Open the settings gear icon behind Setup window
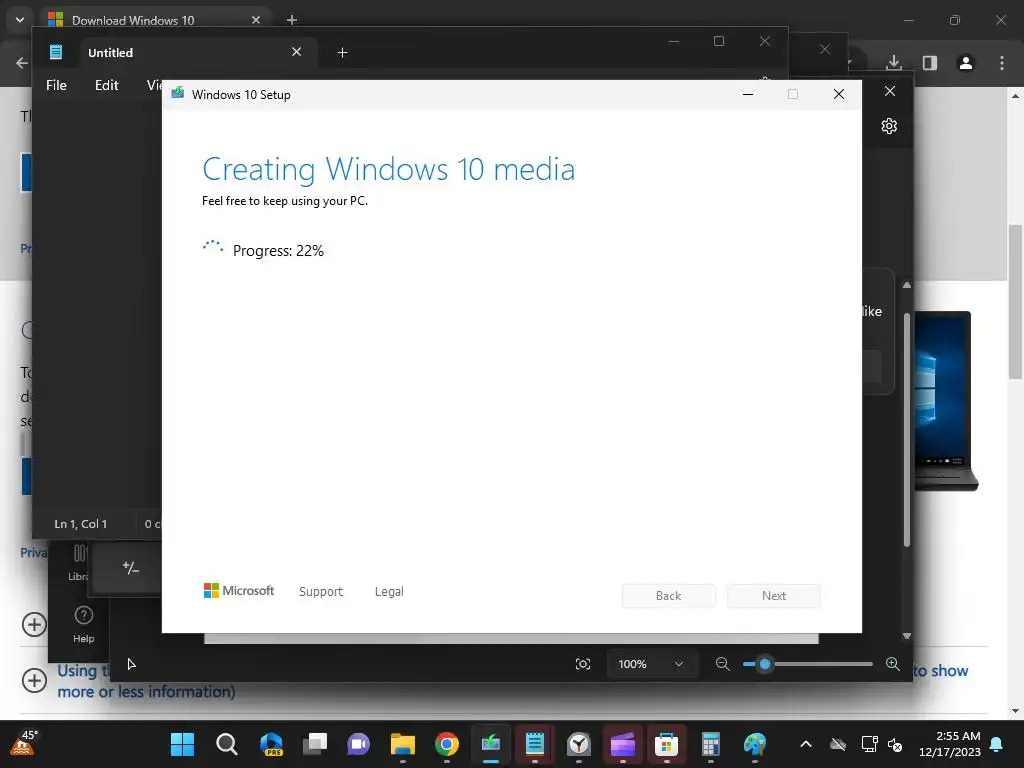Viewport: 1024px width, 768px height. (x=889, y=126)
